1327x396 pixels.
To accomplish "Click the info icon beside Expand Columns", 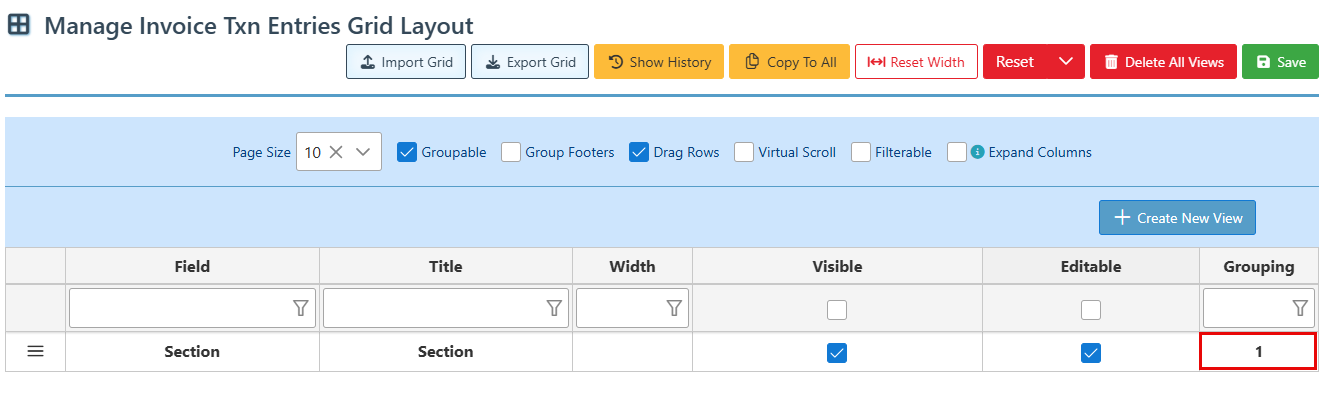I will point(978,152).
